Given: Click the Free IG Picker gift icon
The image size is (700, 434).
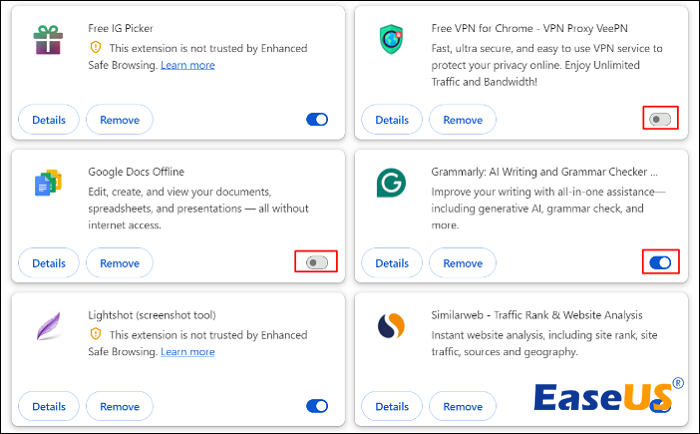Looking at the screenshot, I should coord(47,40).
